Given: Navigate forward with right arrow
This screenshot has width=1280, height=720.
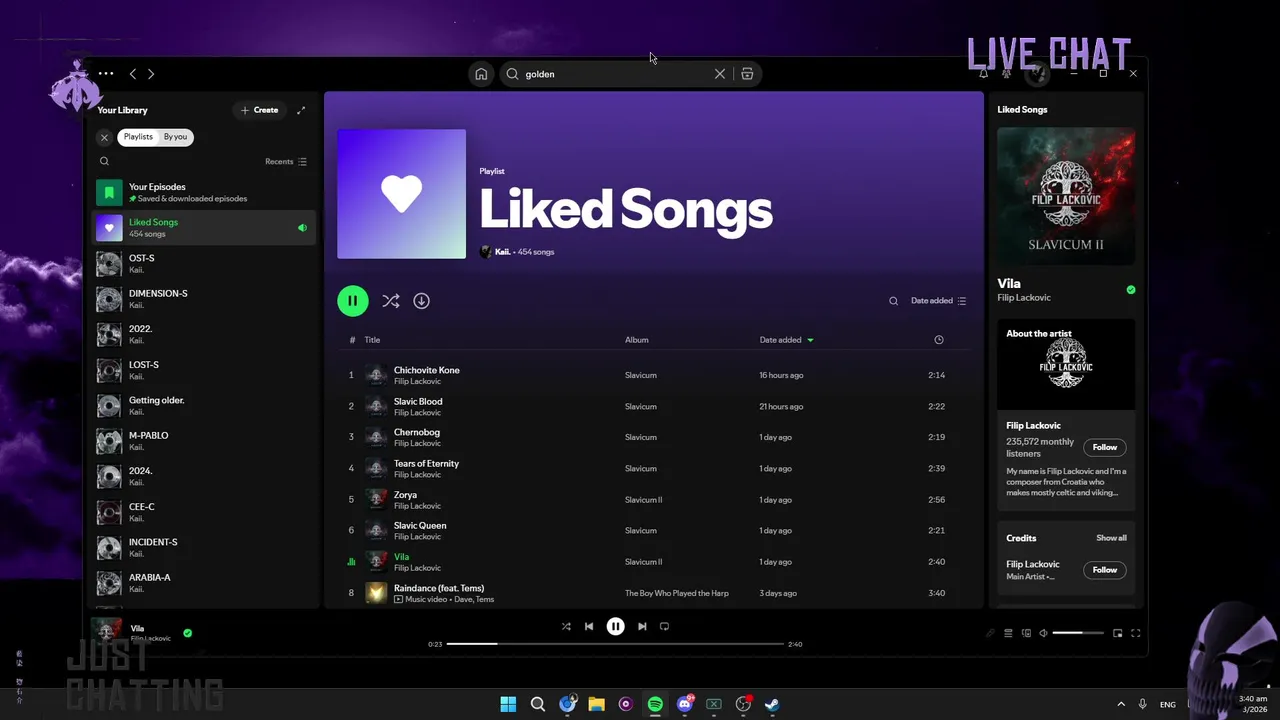Looking at the screenshot, I should 151,74.
